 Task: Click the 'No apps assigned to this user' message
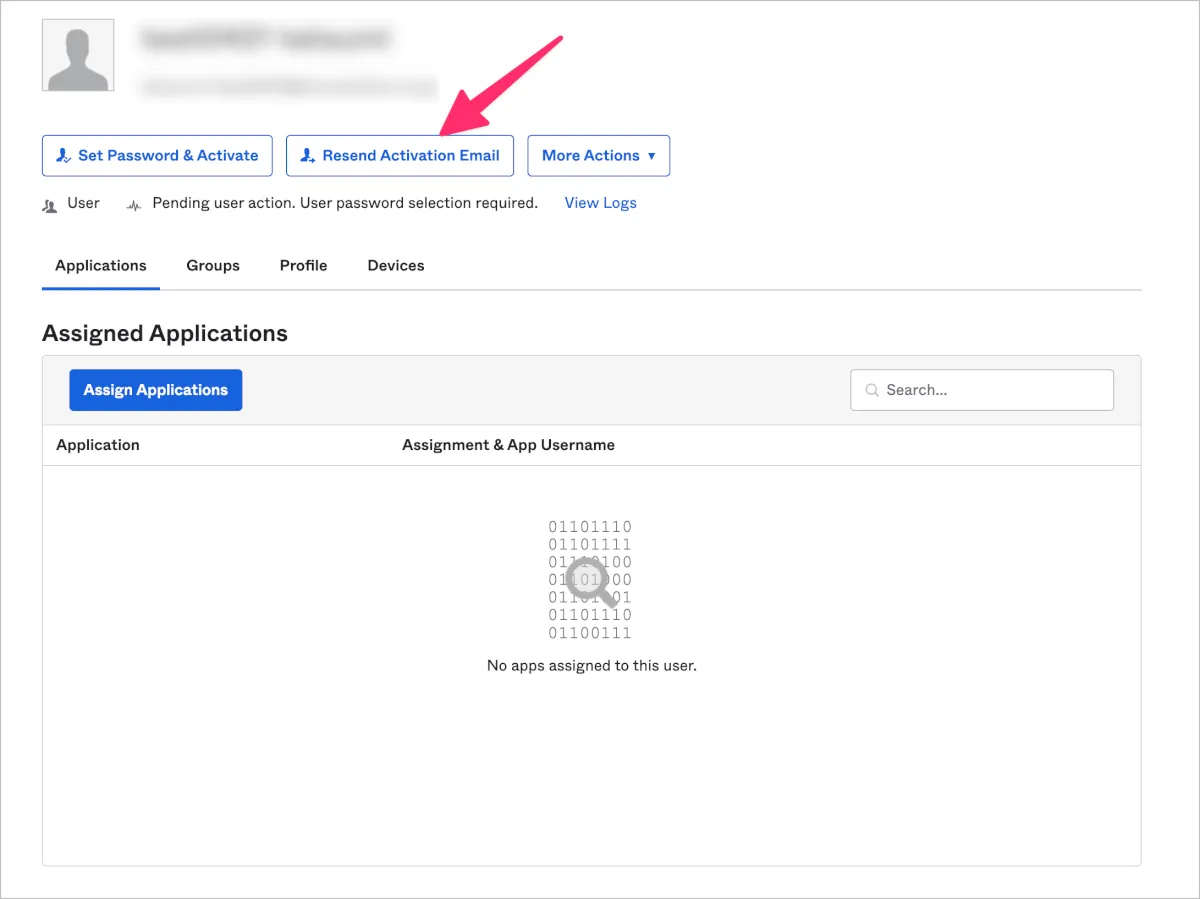[x=591, y=665]
